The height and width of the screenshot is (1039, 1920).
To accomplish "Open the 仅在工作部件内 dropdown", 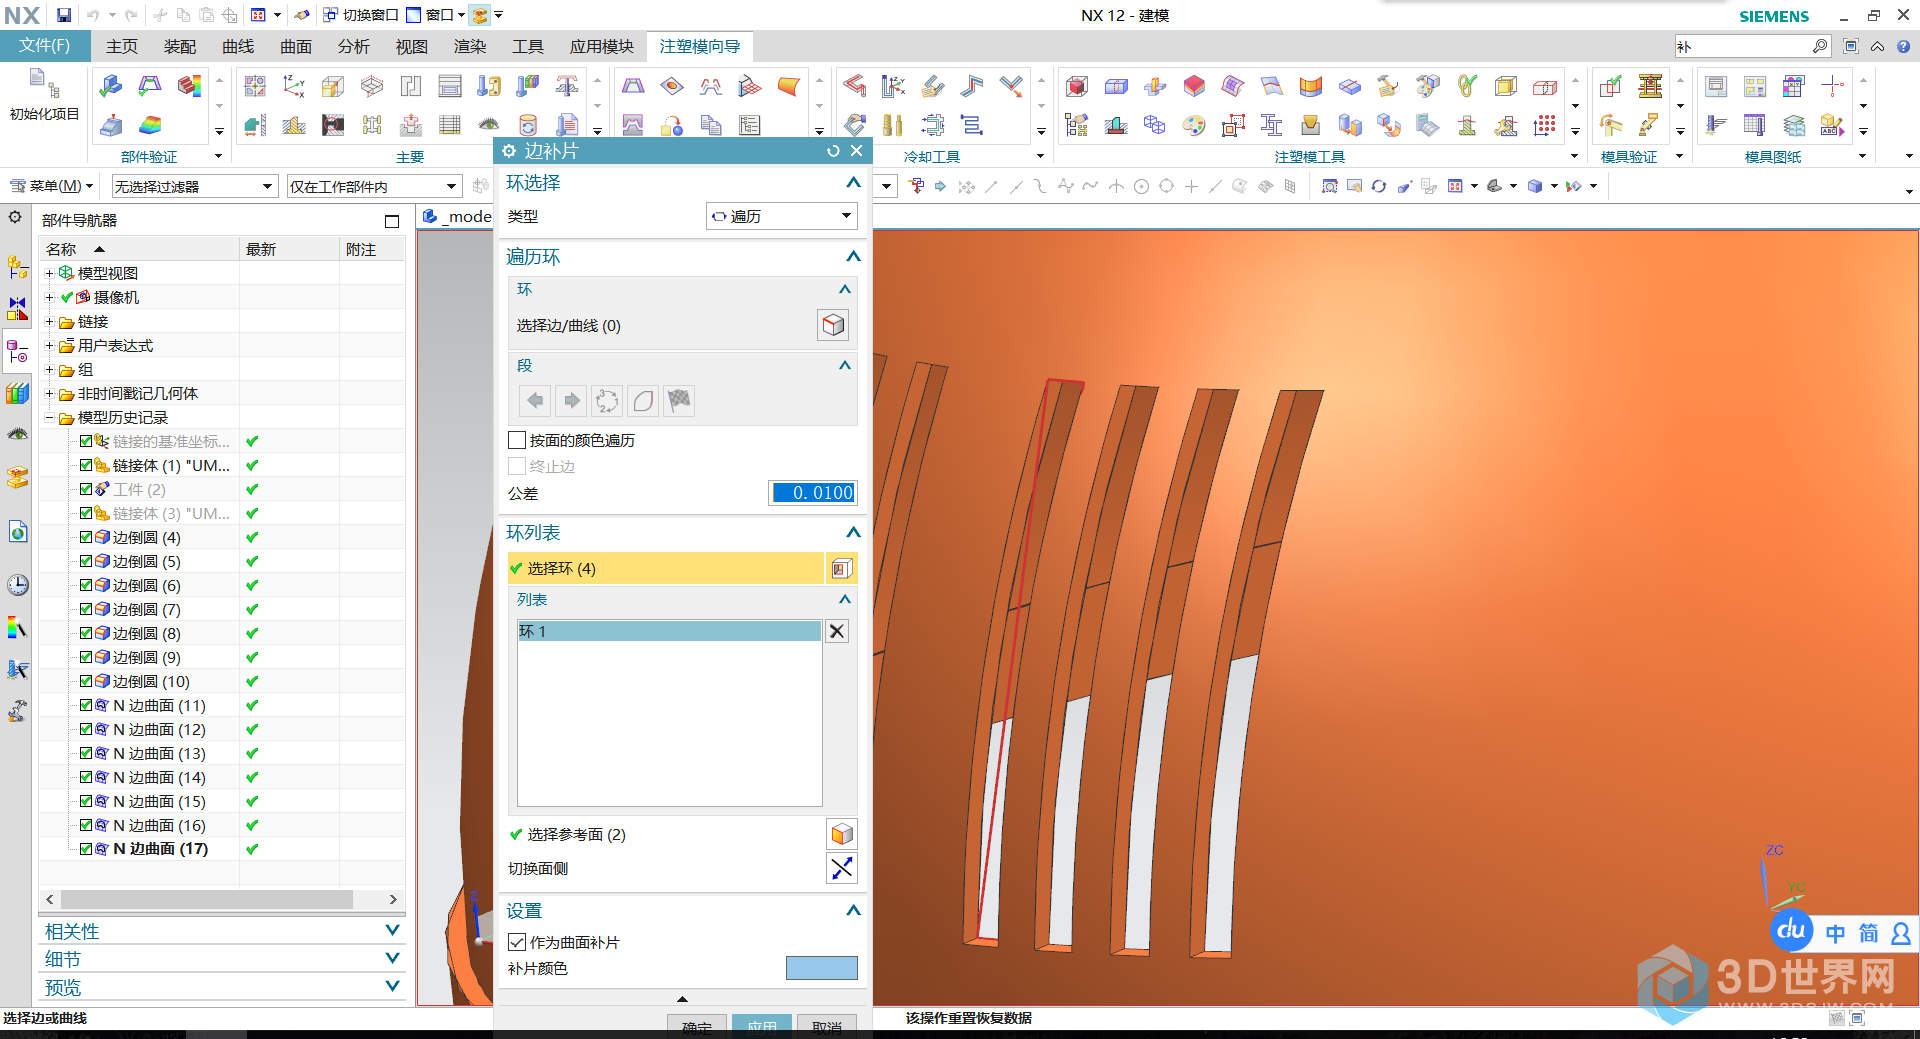I will [374, 186].
